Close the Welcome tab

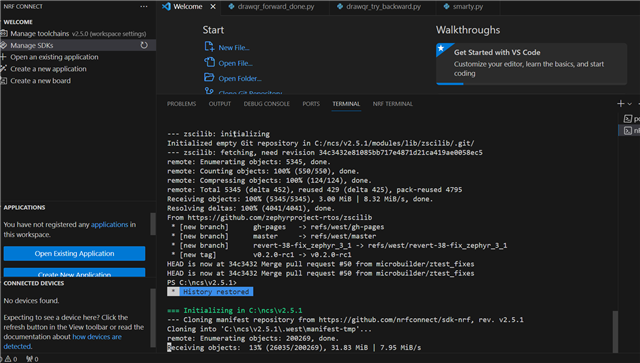tap(213, 7)
